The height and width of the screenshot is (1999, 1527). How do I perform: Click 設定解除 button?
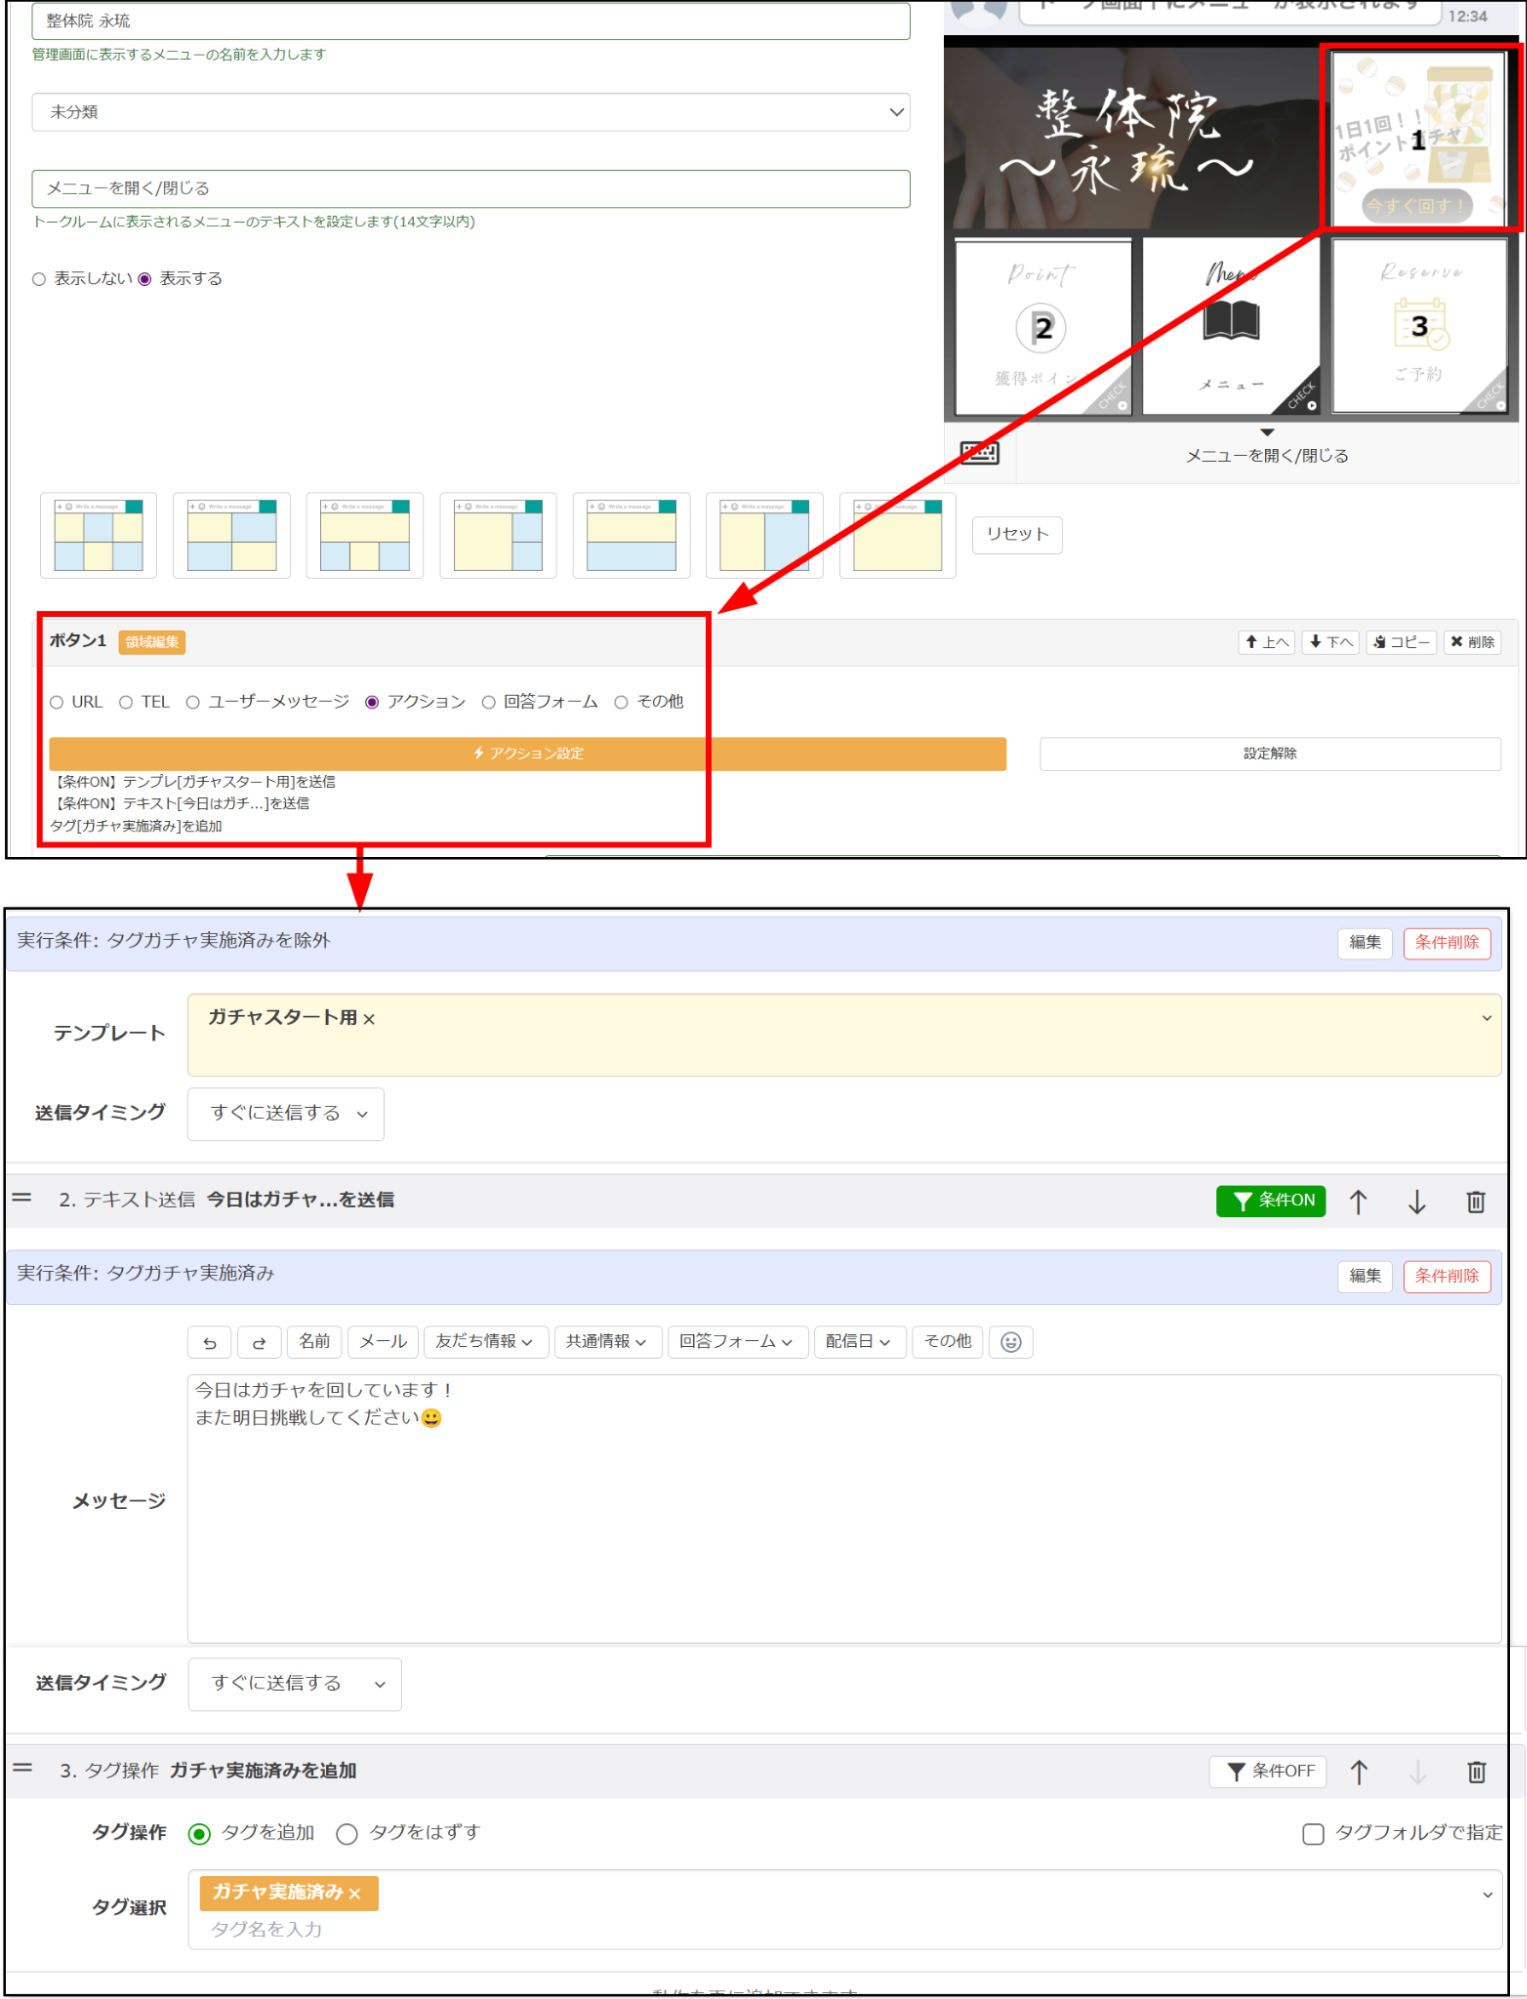click(1270, 754)
